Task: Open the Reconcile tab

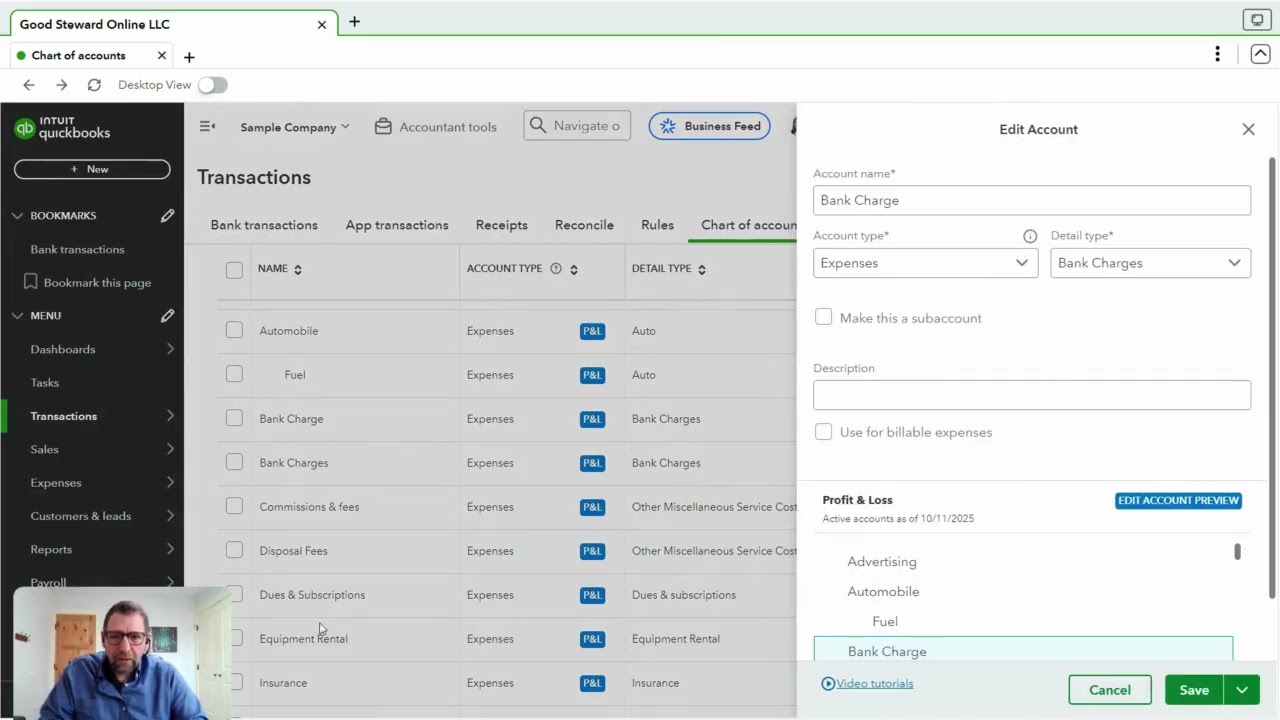Action: click(584, 225)
